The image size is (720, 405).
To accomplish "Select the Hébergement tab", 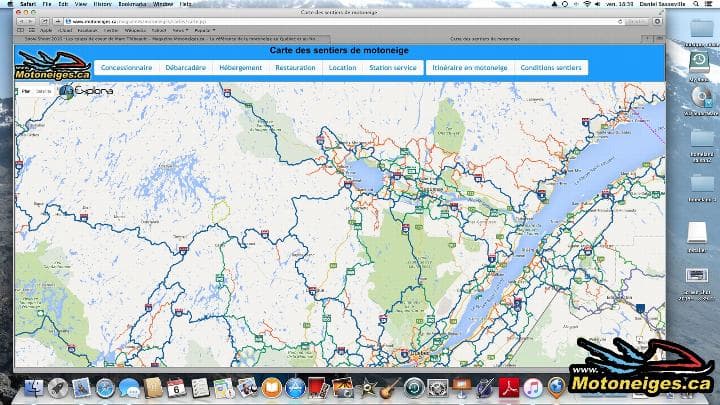I will point(241,68).
